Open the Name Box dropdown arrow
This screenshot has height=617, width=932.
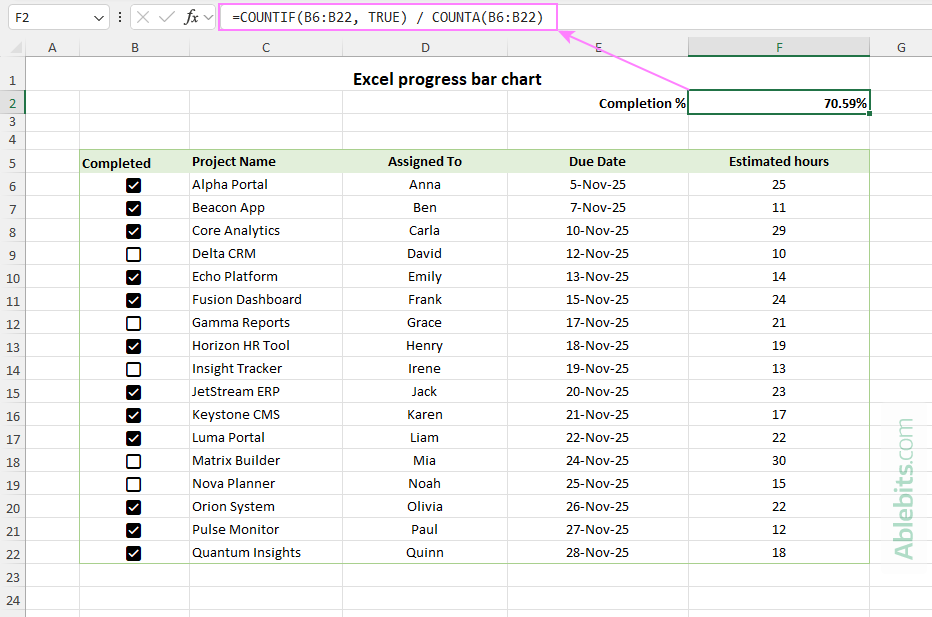(98, 17)
